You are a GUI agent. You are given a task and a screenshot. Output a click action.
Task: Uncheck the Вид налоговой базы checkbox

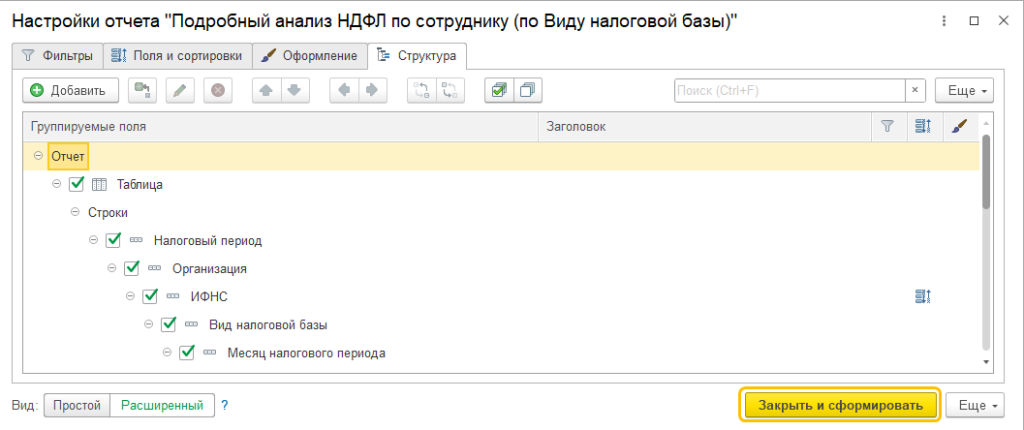click(x=169, y=325)
